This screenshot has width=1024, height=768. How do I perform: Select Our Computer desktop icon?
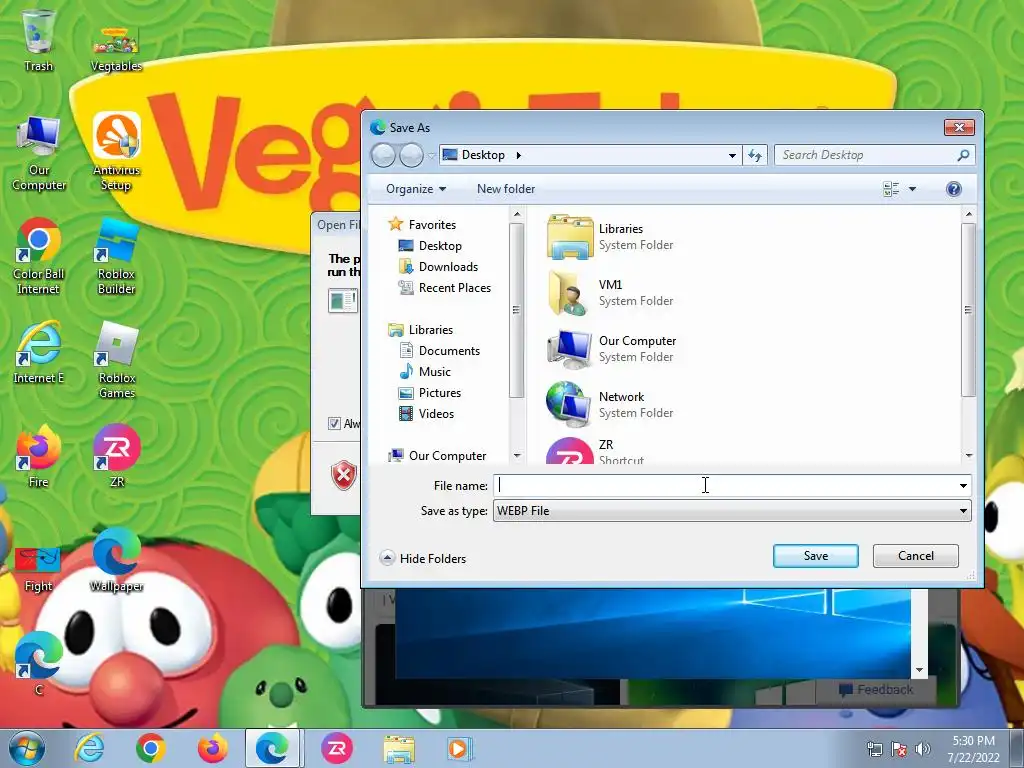click(x=39, y=153)
